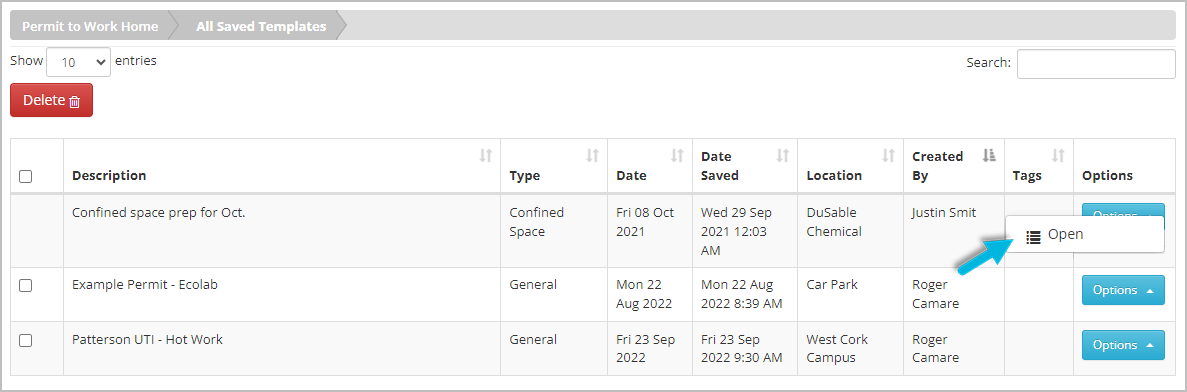
Task: Select the All Saved Templates breadcrumb
Action: click(x=261, y=26)
